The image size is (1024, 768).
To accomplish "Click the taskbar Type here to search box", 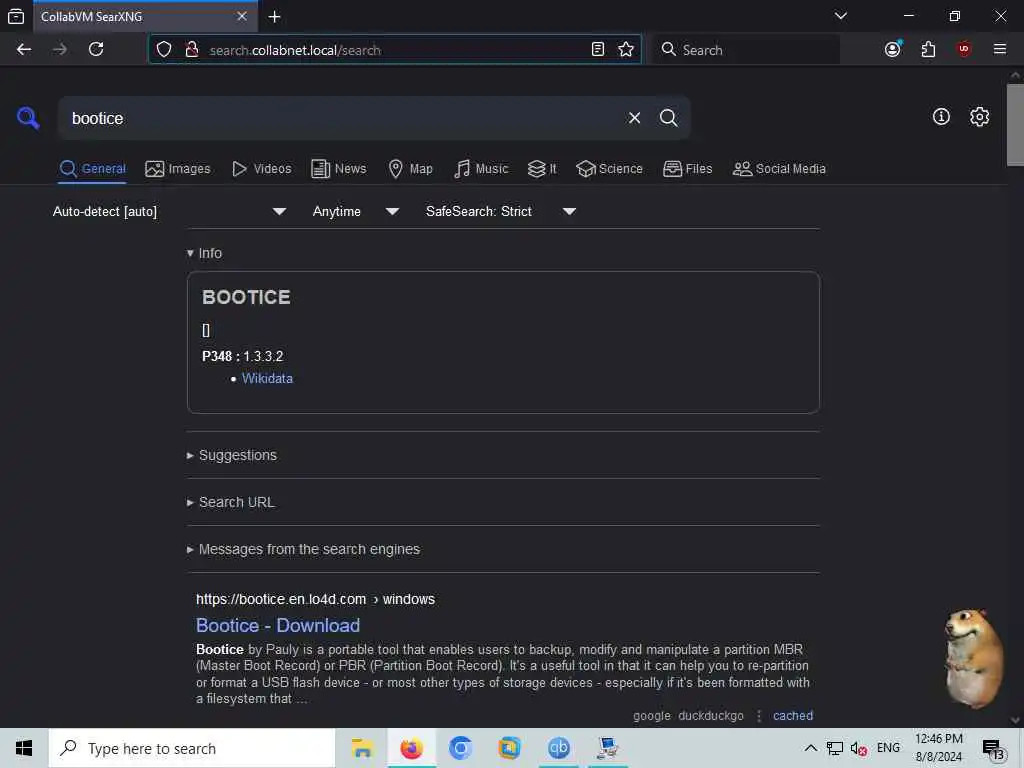I will [192, 748].
